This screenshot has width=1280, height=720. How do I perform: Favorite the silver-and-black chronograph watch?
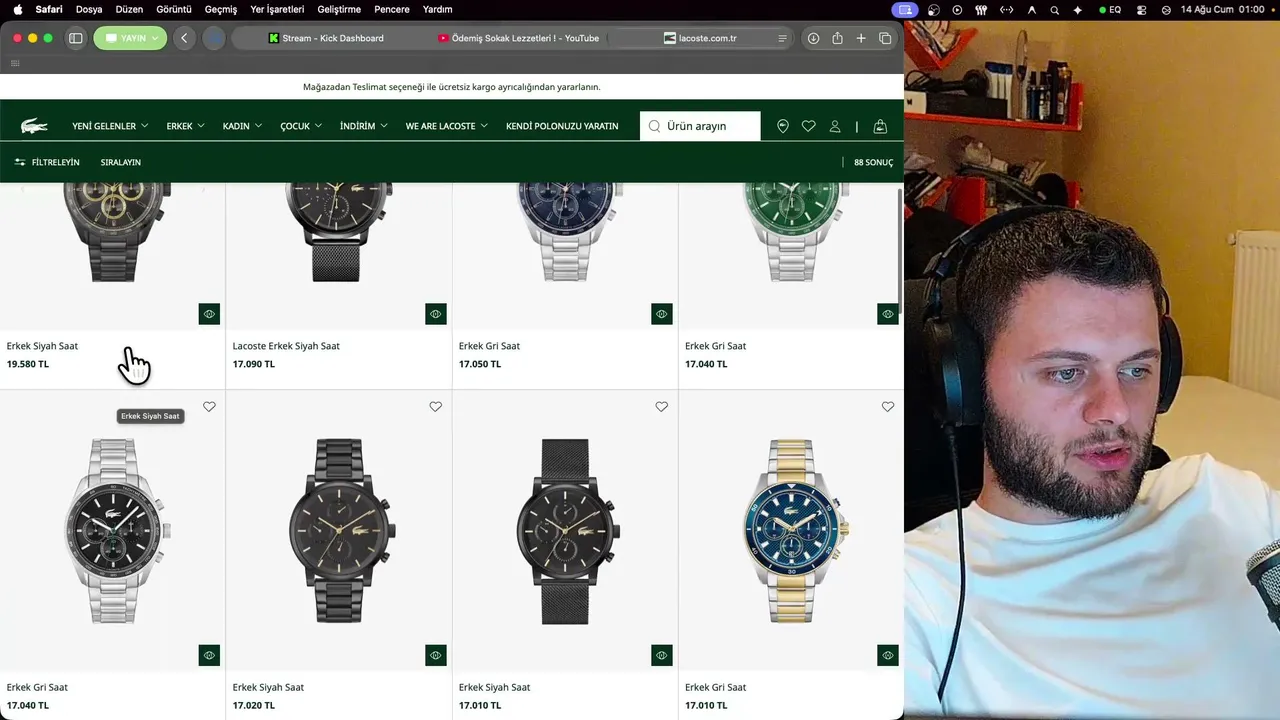click(x=209, y=407)
